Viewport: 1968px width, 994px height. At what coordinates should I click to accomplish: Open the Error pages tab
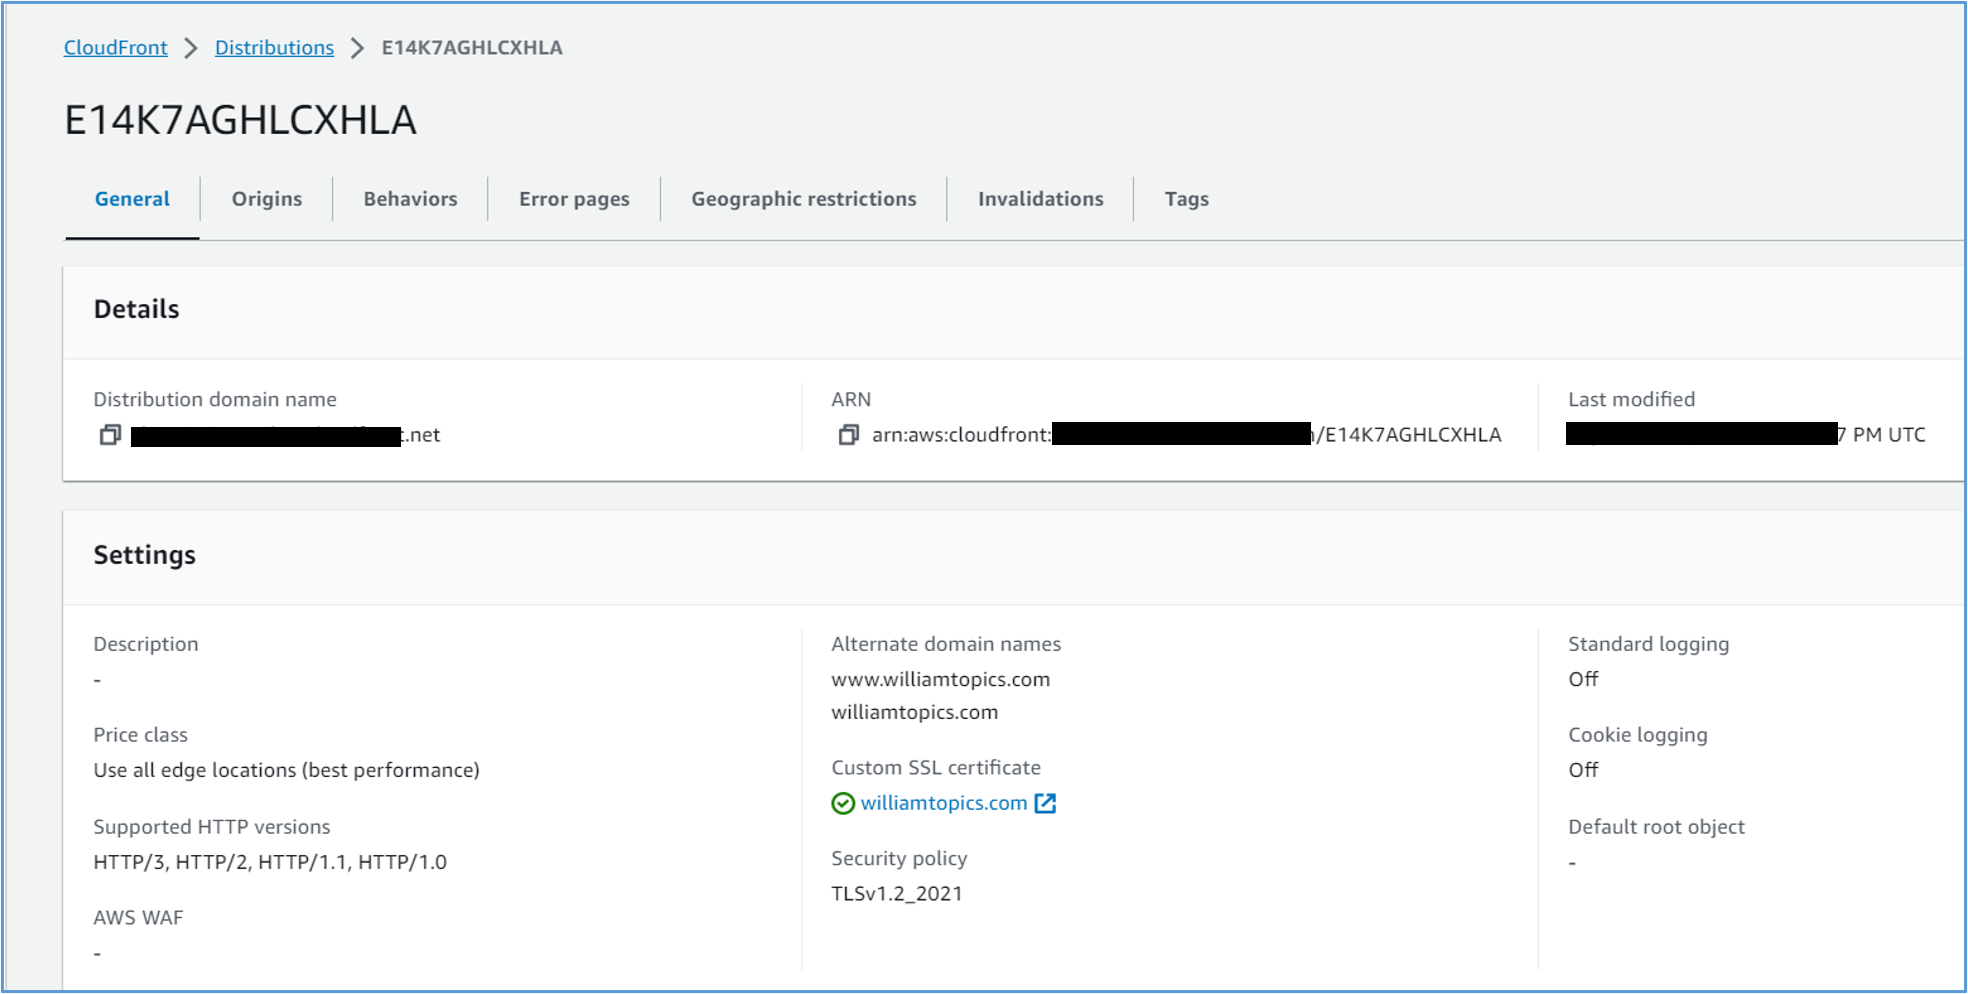[573, 198]
